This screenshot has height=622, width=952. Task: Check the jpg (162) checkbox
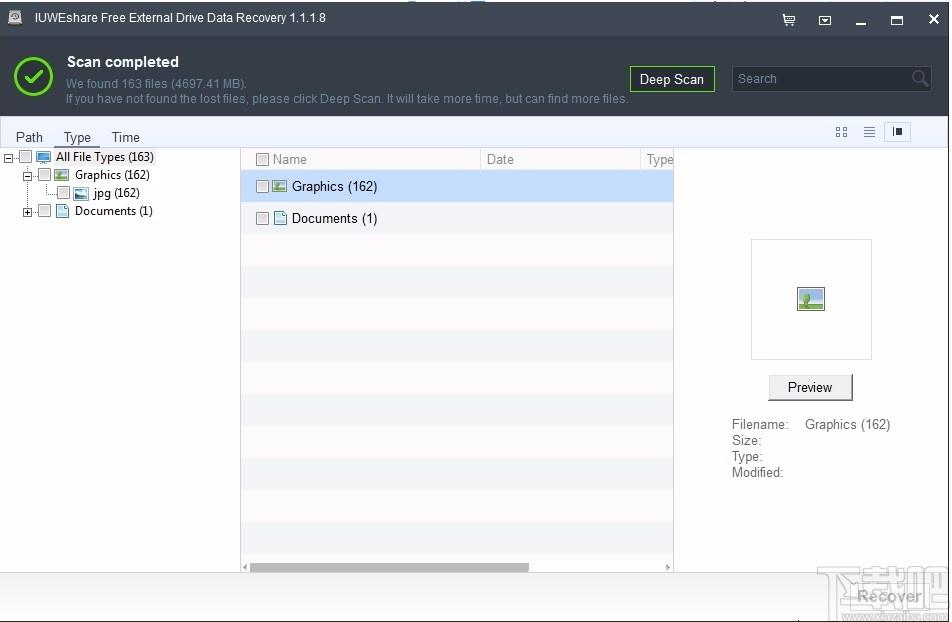63,193
